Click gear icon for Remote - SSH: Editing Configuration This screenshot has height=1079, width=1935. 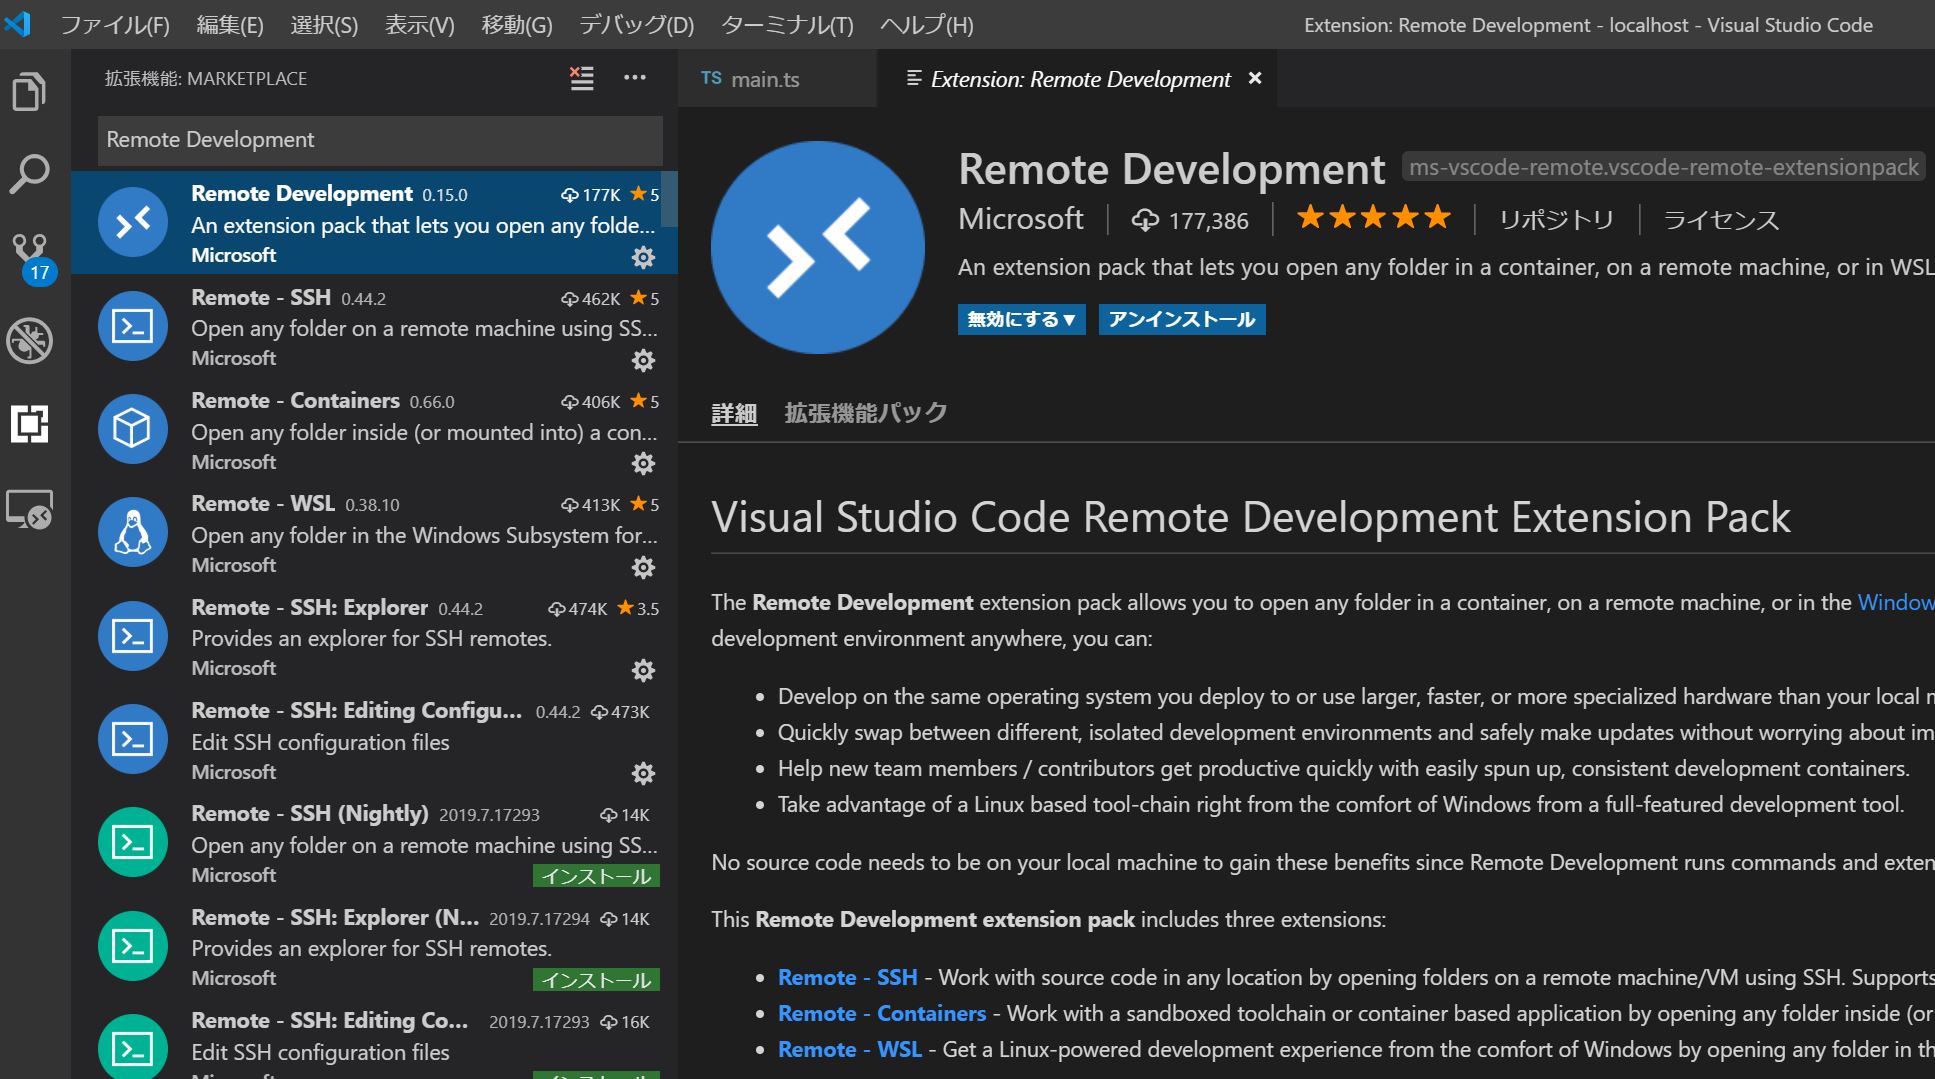(x=643, y=774)
